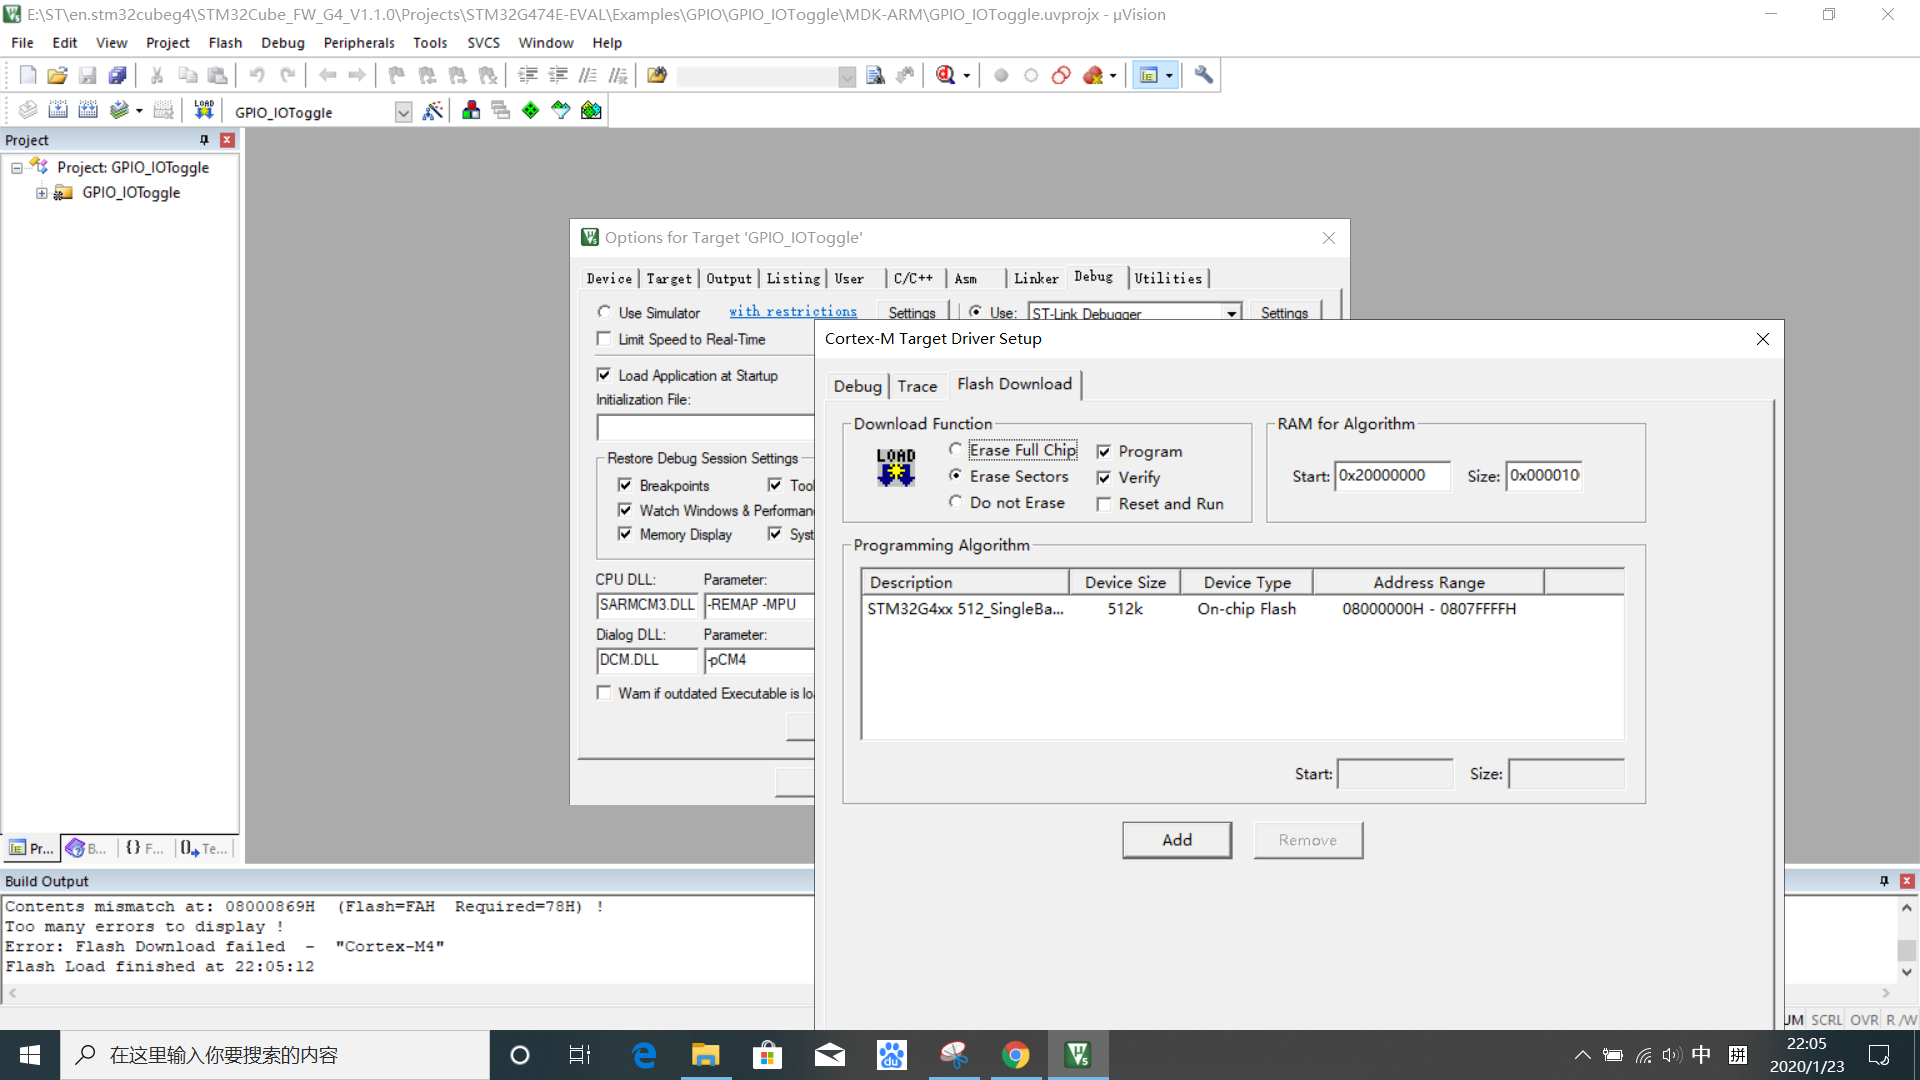Open the Configuration wrench icon
1920x1080 pixels.
point(1203,75)
